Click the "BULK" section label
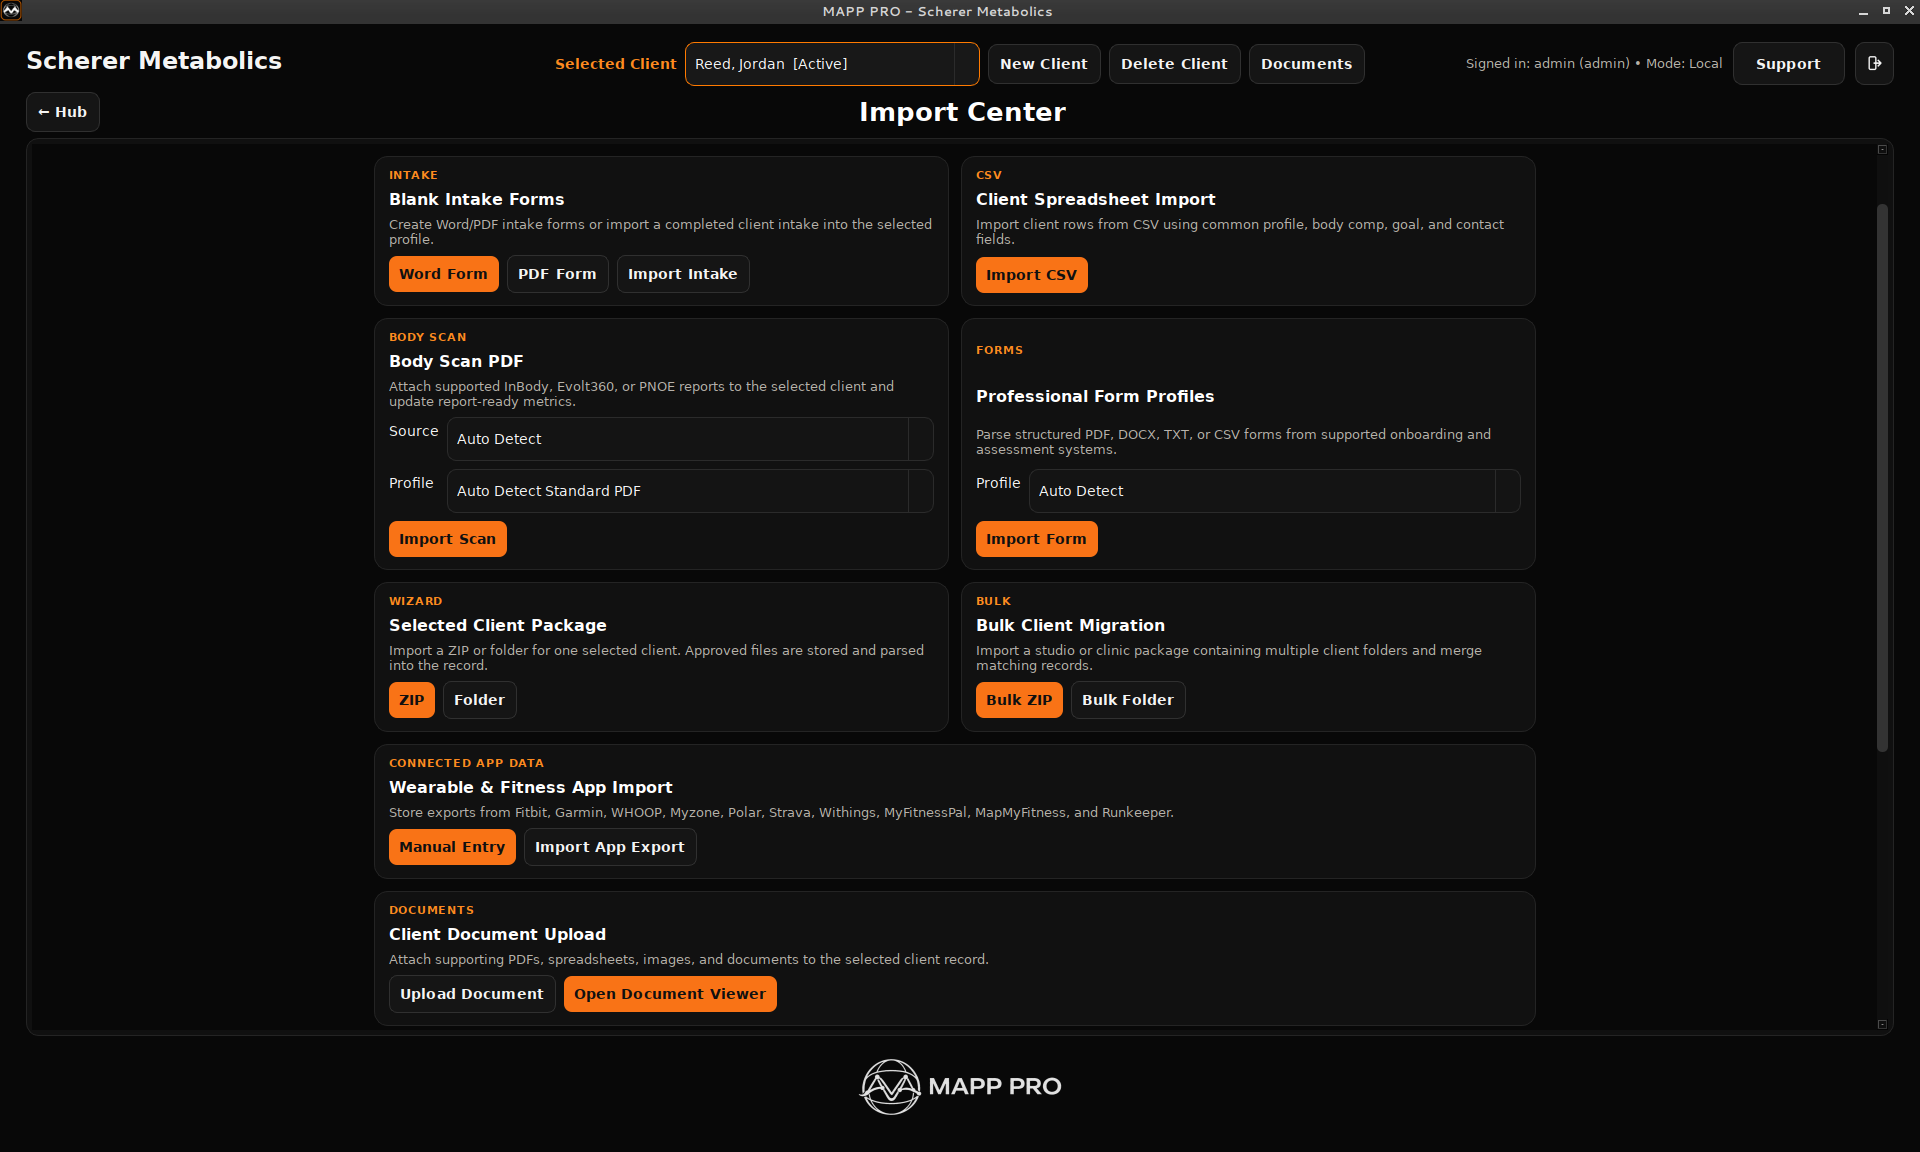Screen dimensions: 1920x1152 pyautogui.click(x=994, y=601)
